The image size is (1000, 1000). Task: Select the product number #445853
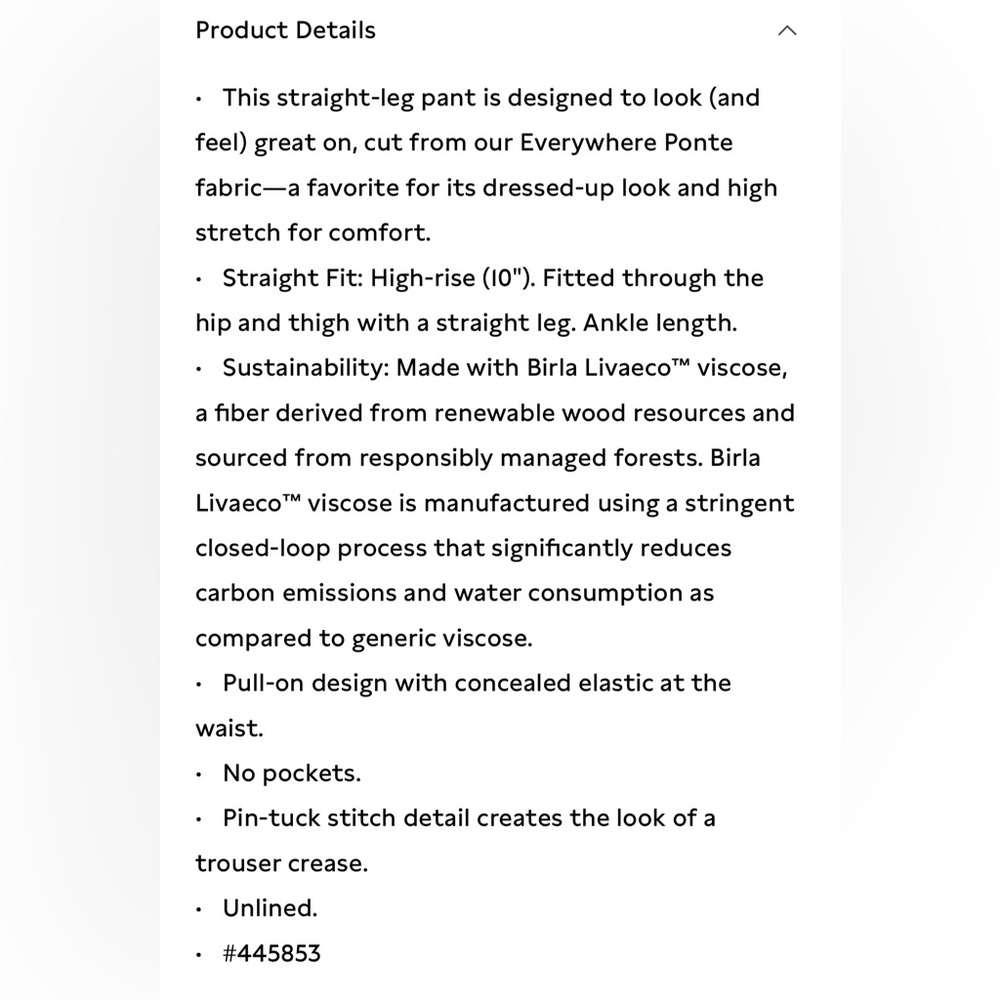(x=271, y=953)
